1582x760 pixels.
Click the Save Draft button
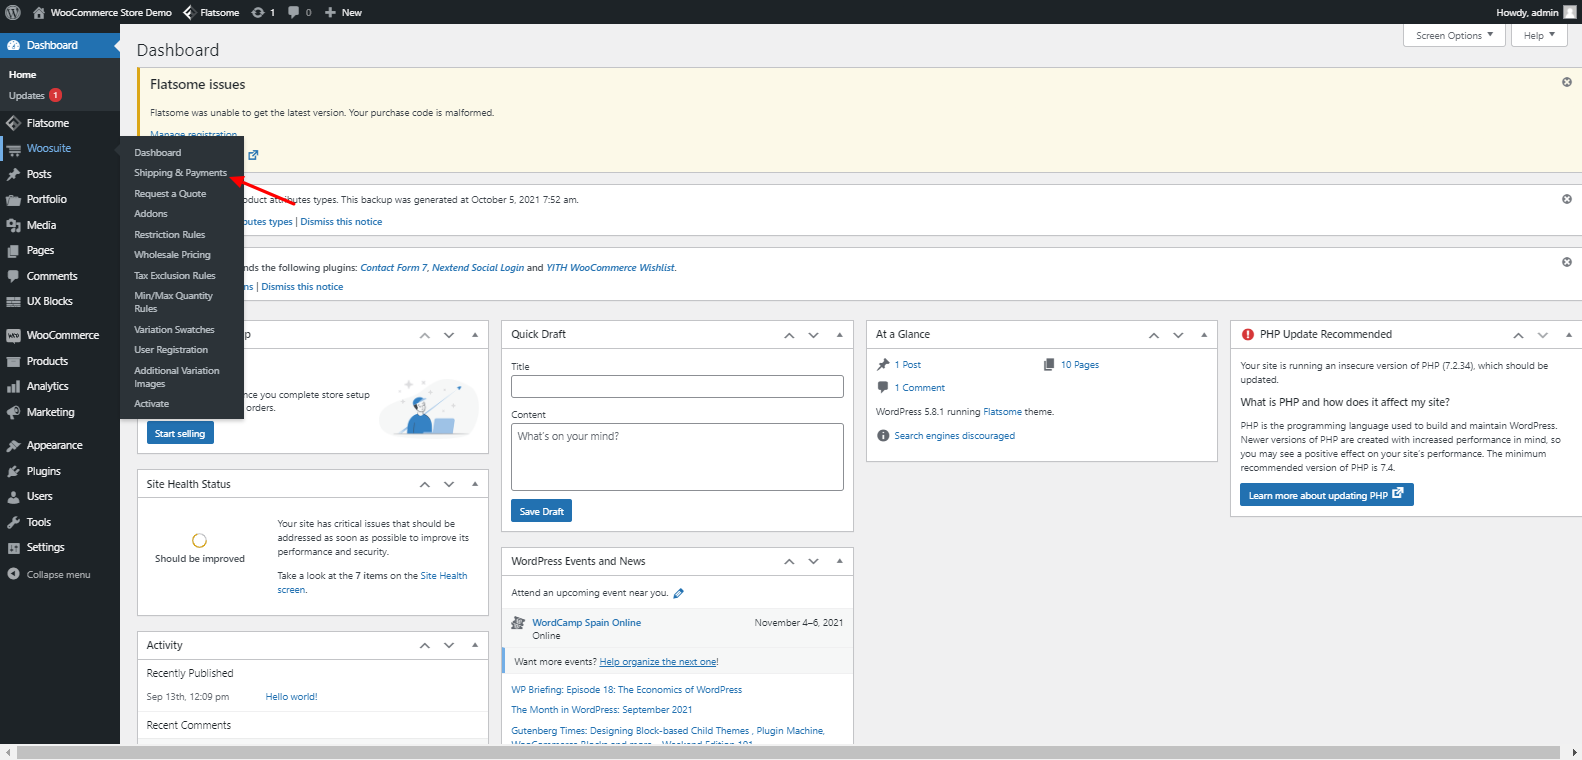tap(541, 511)
